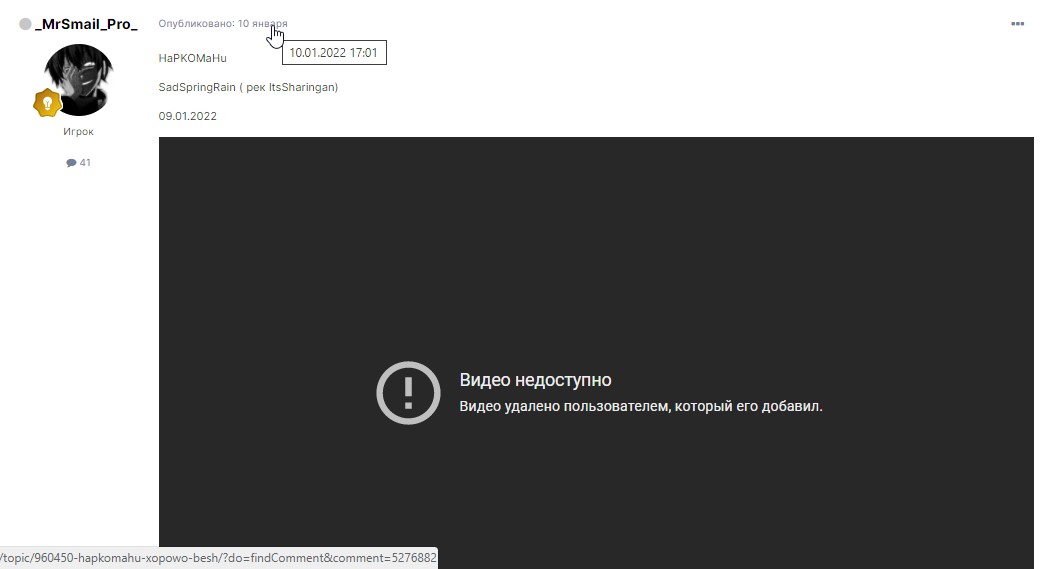
Task: Open the 10 января timestamp link
Action: pyautogui.click(x=262, y=23)
